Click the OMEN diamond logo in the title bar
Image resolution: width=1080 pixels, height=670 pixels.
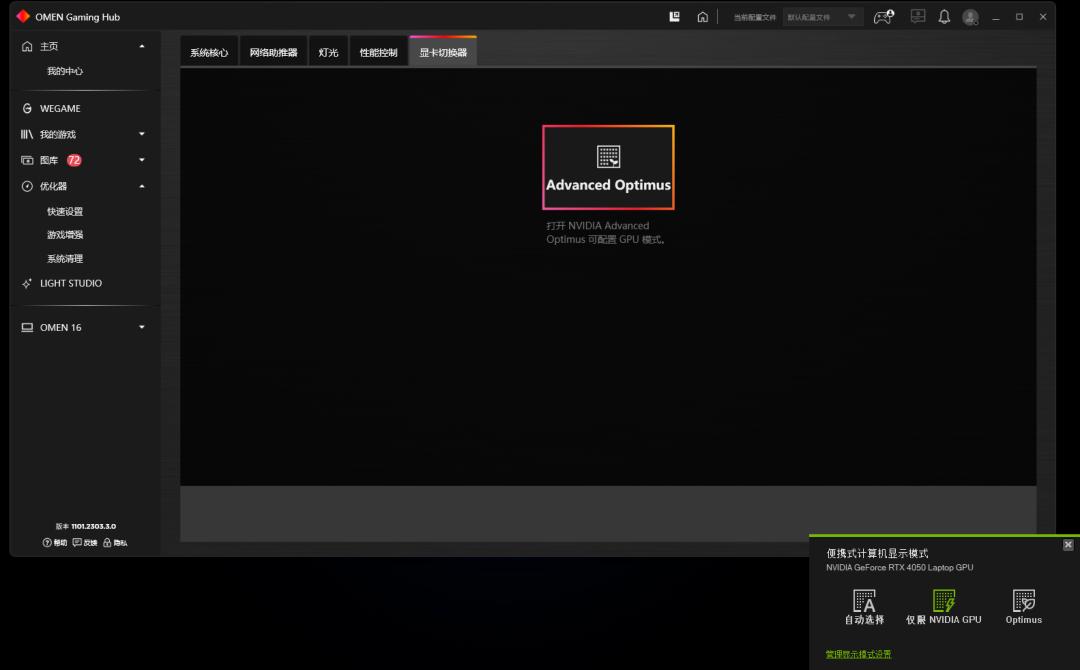tap(23, 16)
